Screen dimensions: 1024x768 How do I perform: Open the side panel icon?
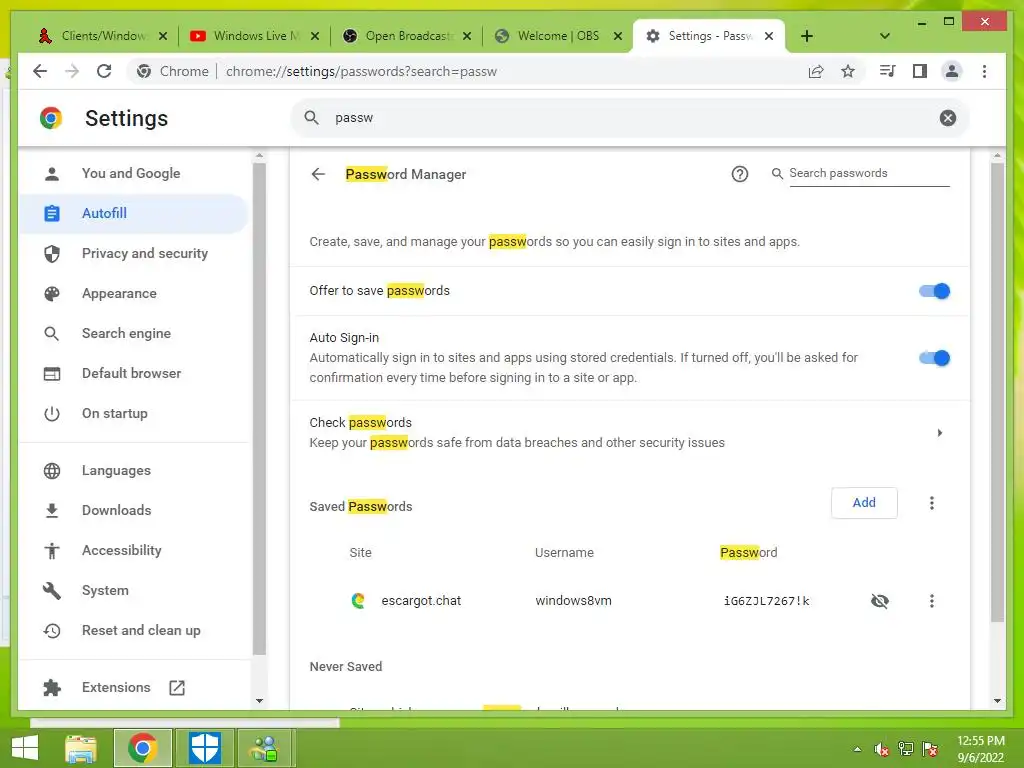coord(920,71)
